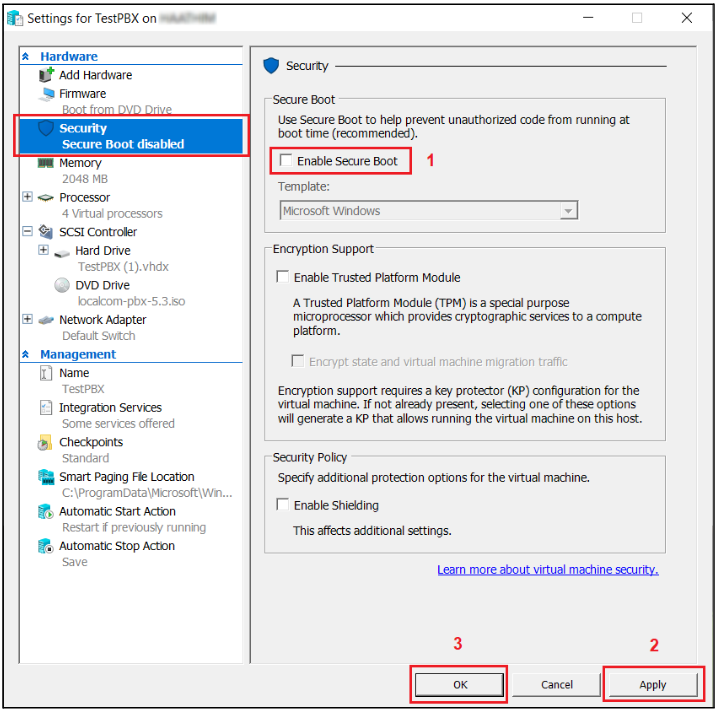Image resolution: width=716 pixels, height=710 pixels.
Task: Click the Memory chip icon
Action: [x=45, y=163]
